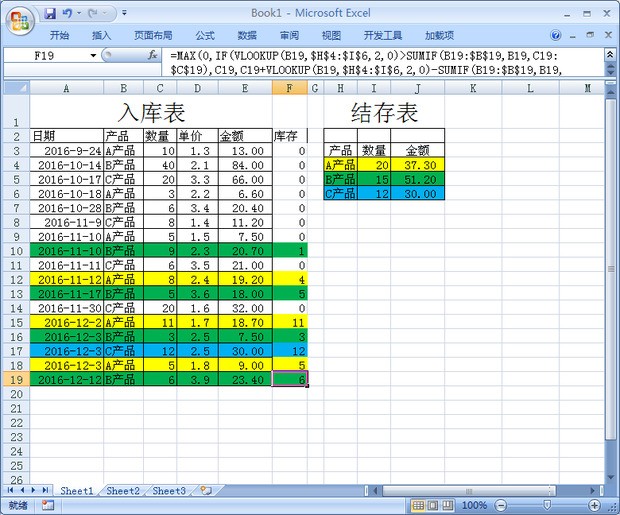The image size is (620, 515).
Task: Switch to Page Break Preview icon
Action: pos(448,505)
